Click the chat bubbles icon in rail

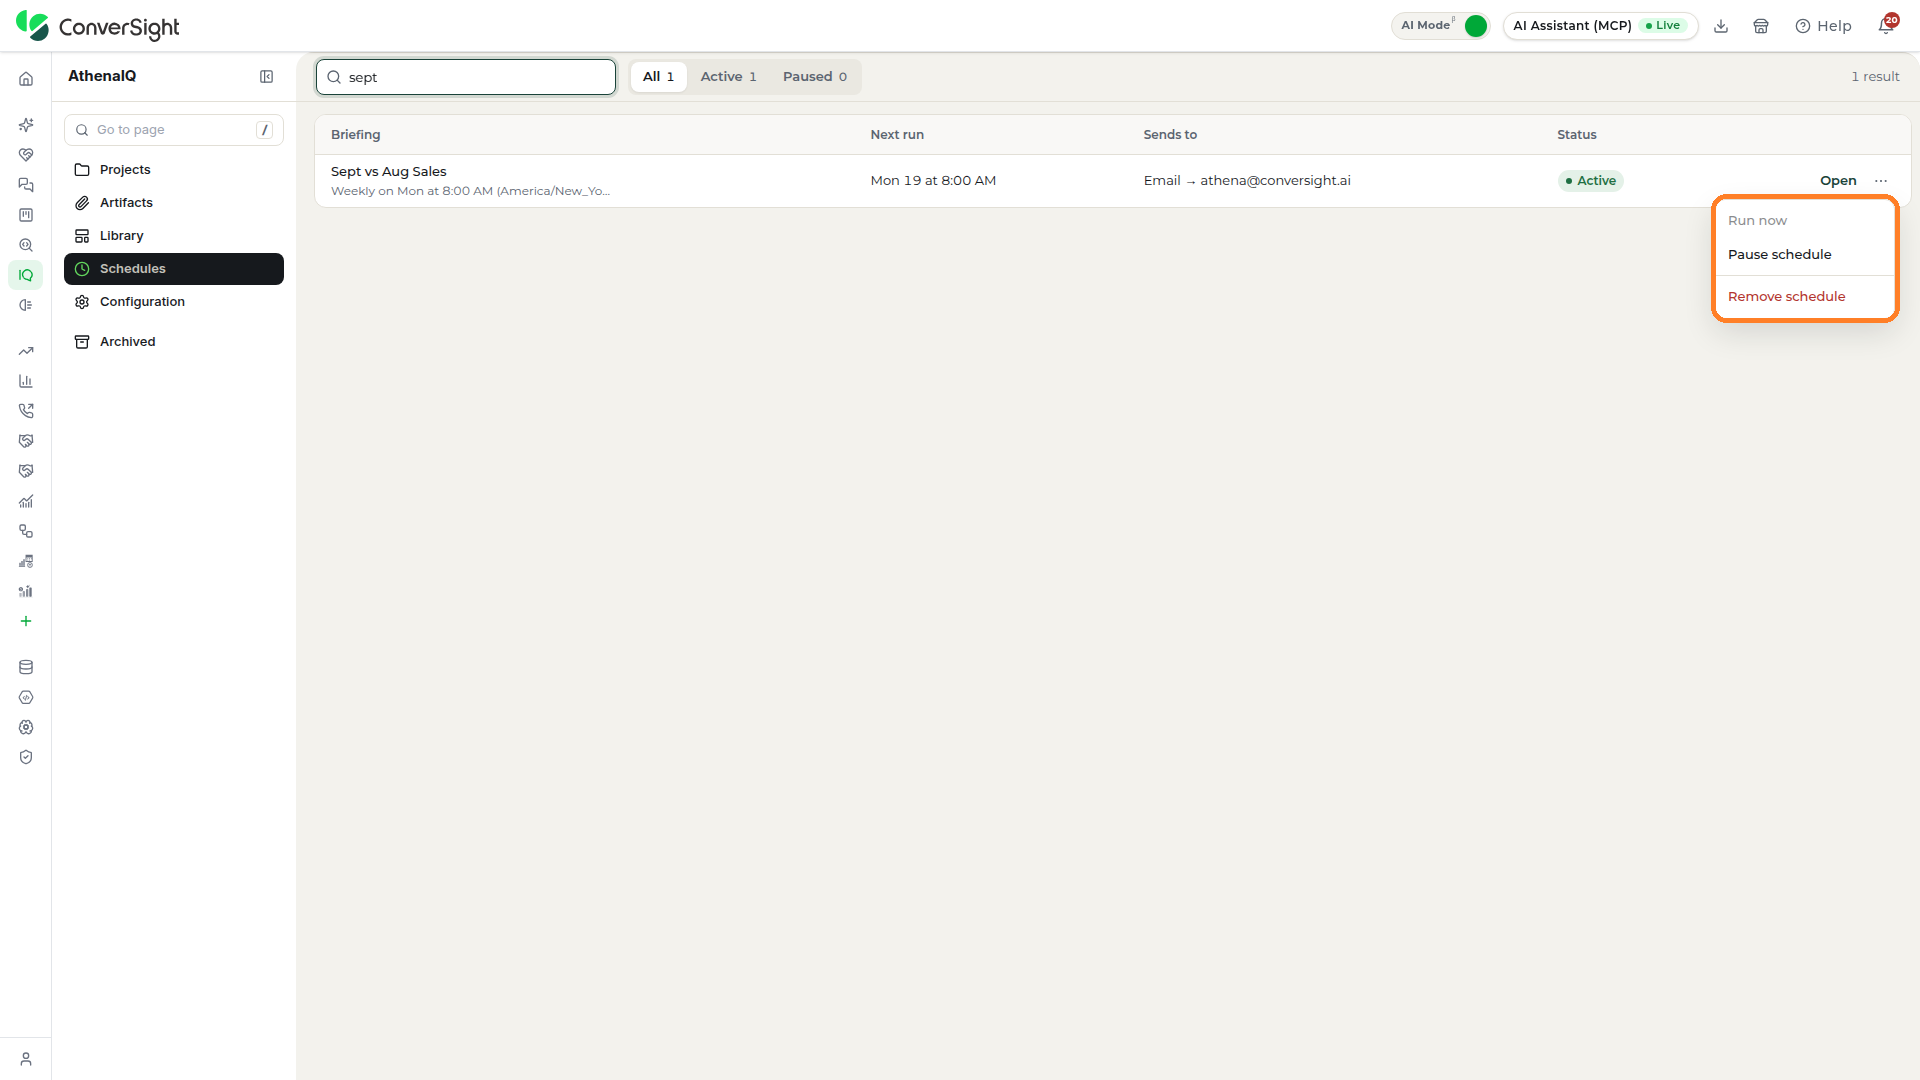click(26, 185)
